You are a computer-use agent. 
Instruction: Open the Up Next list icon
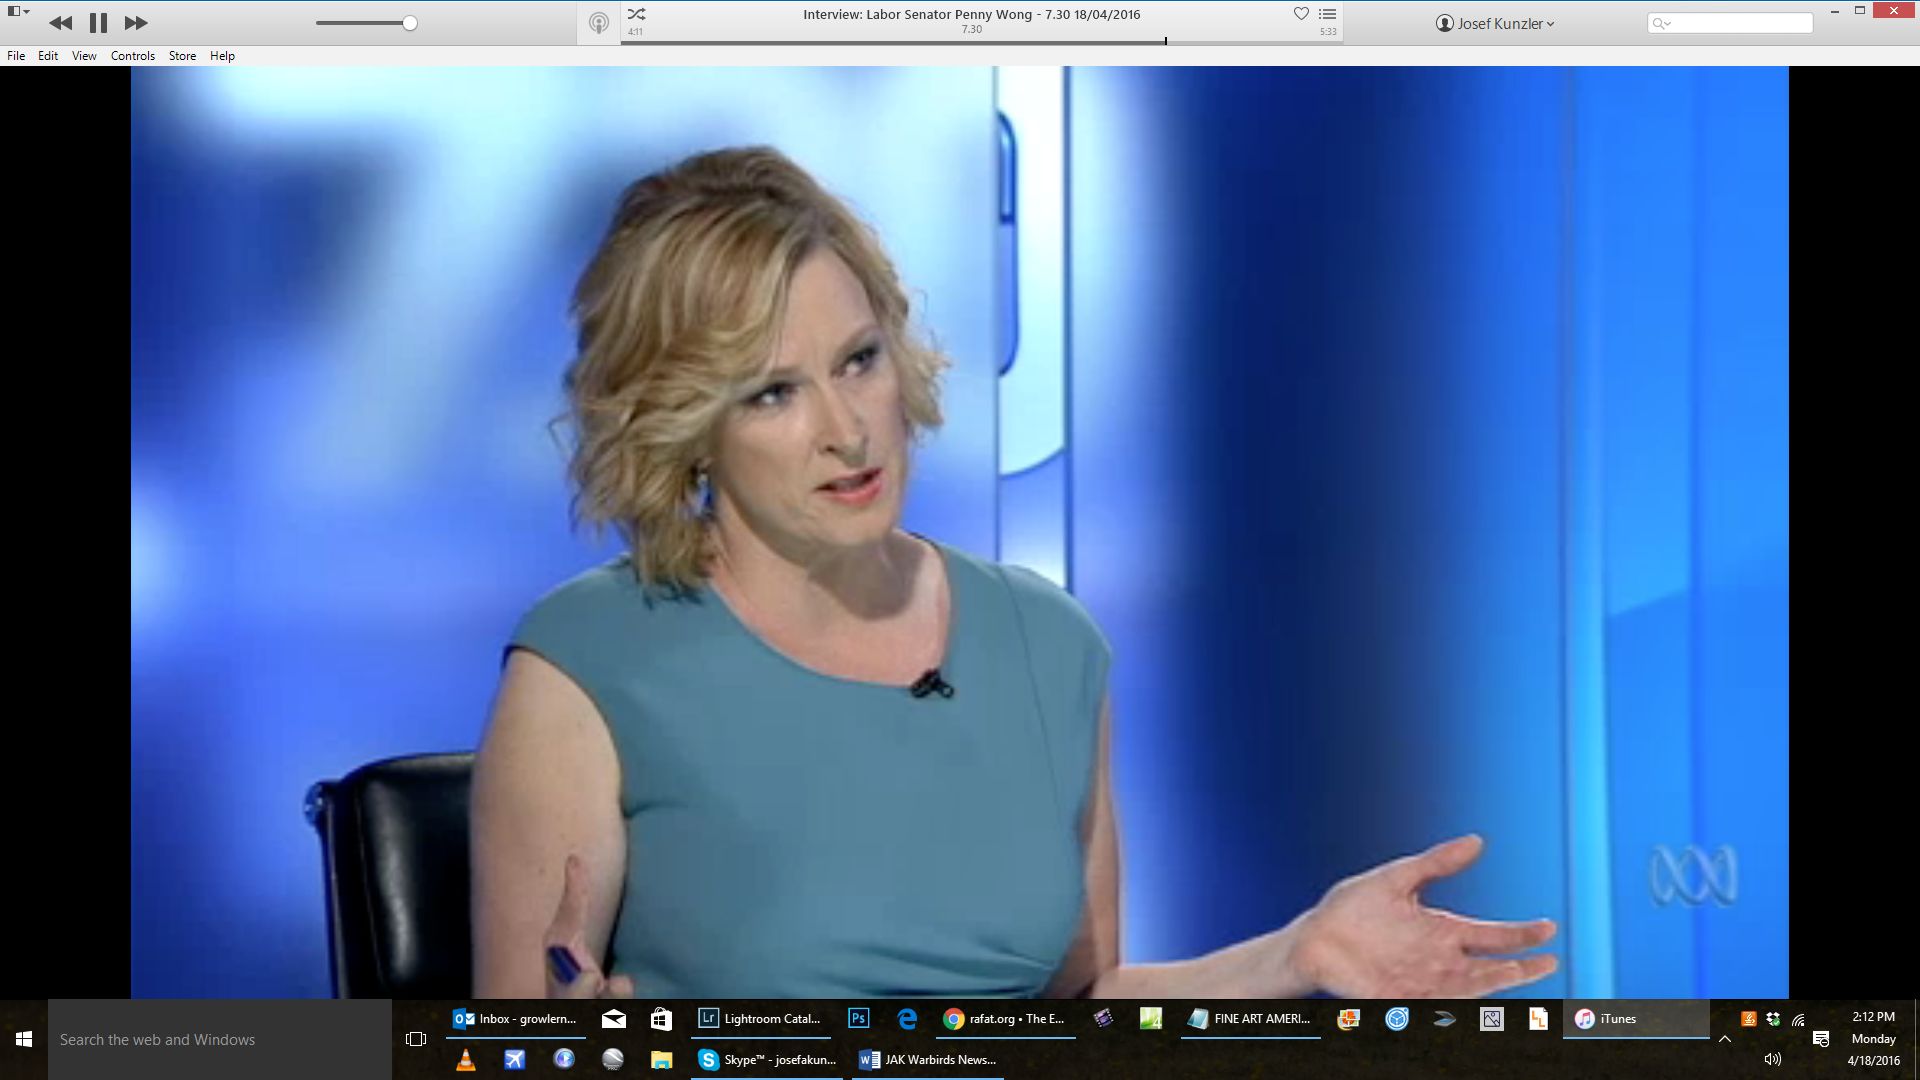coord(1328,14)
